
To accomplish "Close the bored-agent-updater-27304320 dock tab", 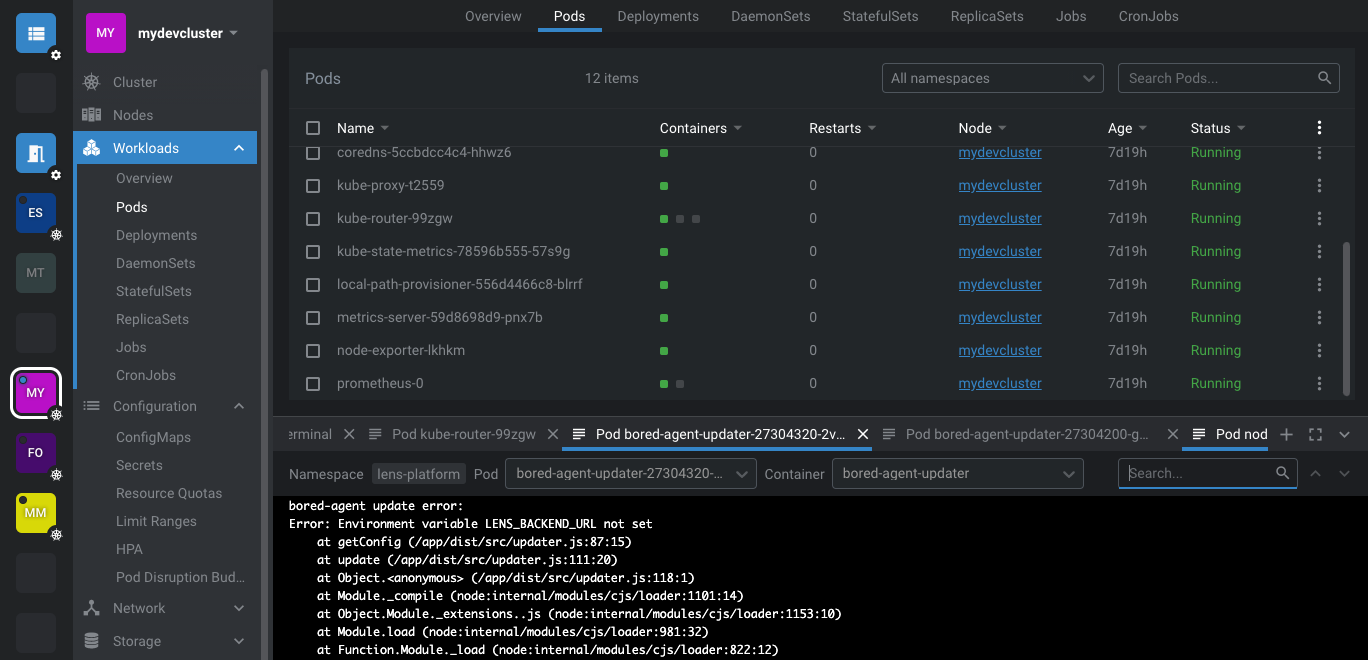I will coord(863,434).
